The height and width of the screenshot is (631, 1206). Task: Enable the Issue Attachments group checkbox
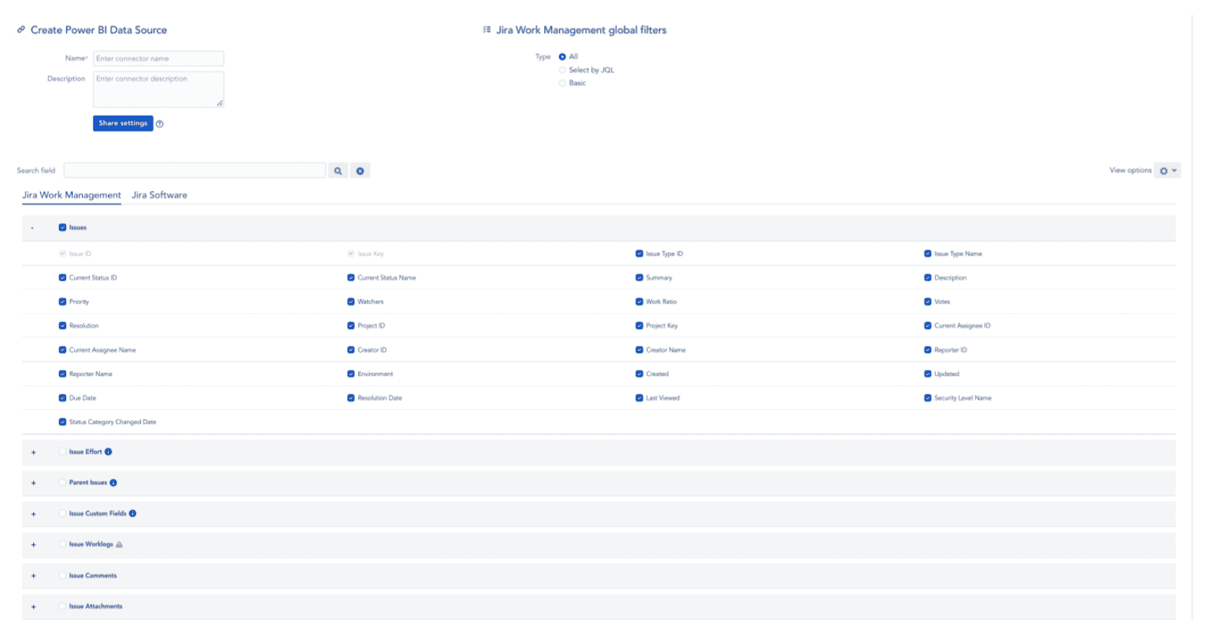click(63, 606)
